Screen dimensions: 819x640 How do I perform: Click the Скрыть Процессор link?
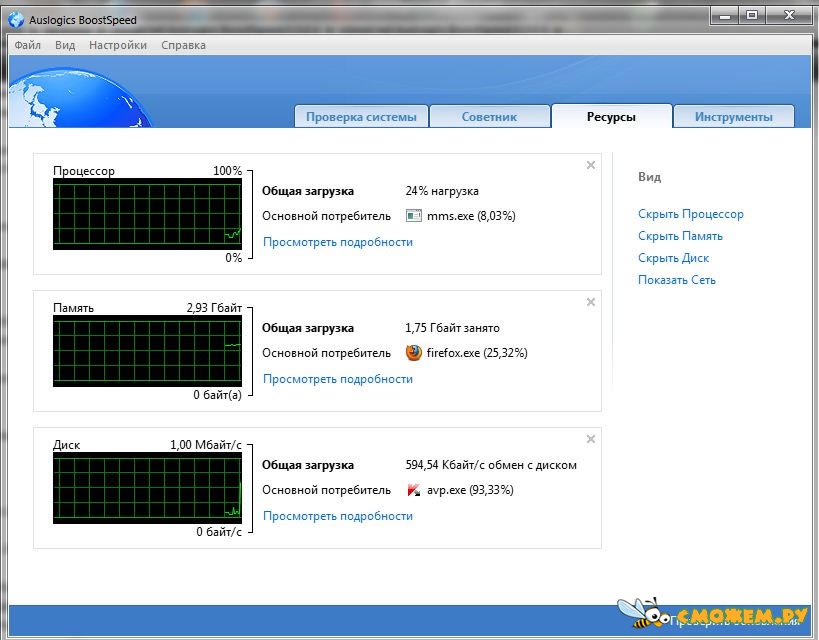click(691, 214)
